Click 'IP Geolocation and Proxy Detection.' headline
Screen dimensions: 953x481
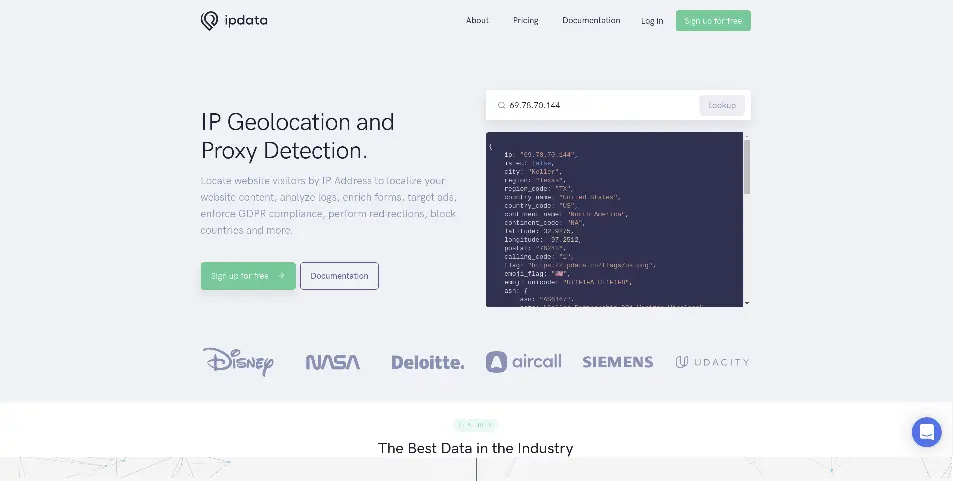tap(298, 136)
